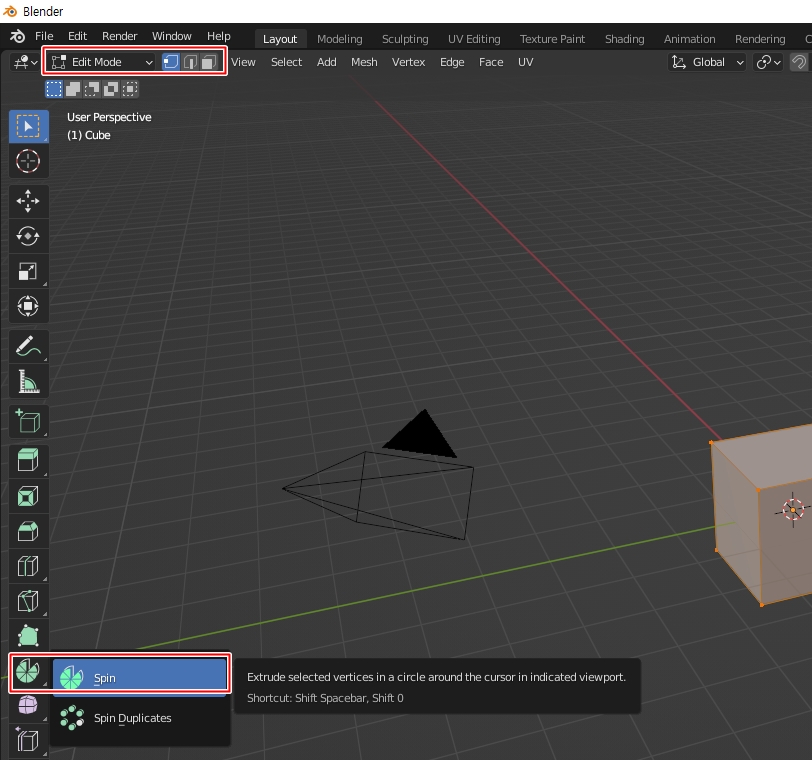The height and width of the screenshot is (760, 812).
Task: Set selection mode to extend
Action: click(x=73, y=89)
